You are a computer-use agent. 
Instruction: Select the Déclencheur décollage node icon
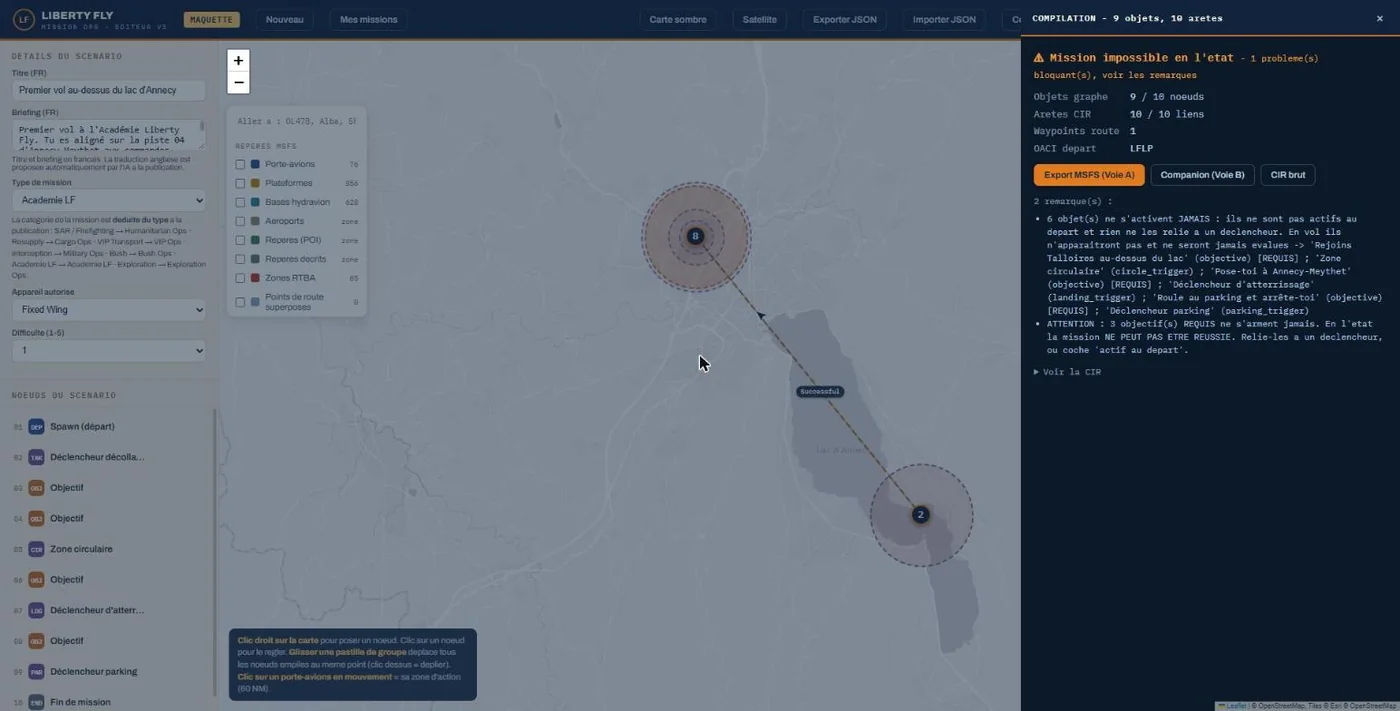(x=36, y=457)
